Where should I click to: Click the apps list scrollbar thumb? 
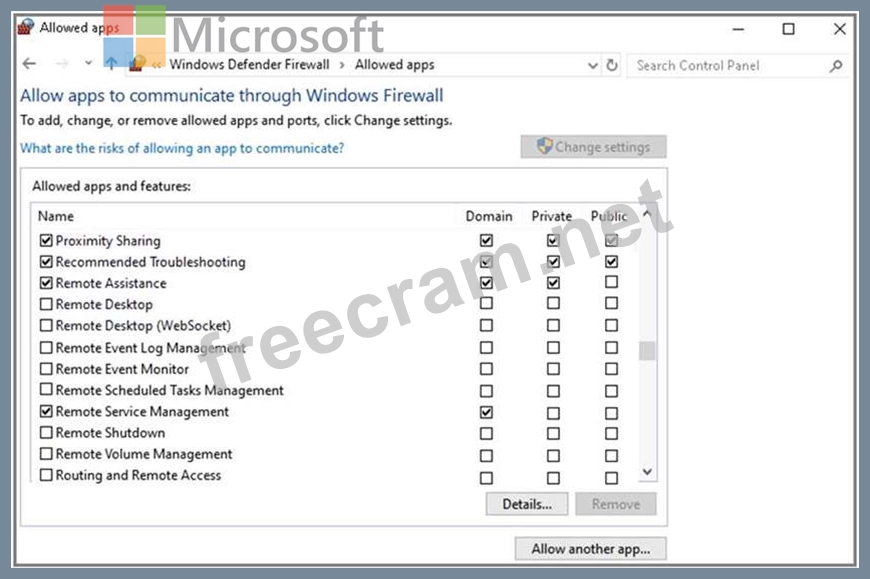pos(647,351)
